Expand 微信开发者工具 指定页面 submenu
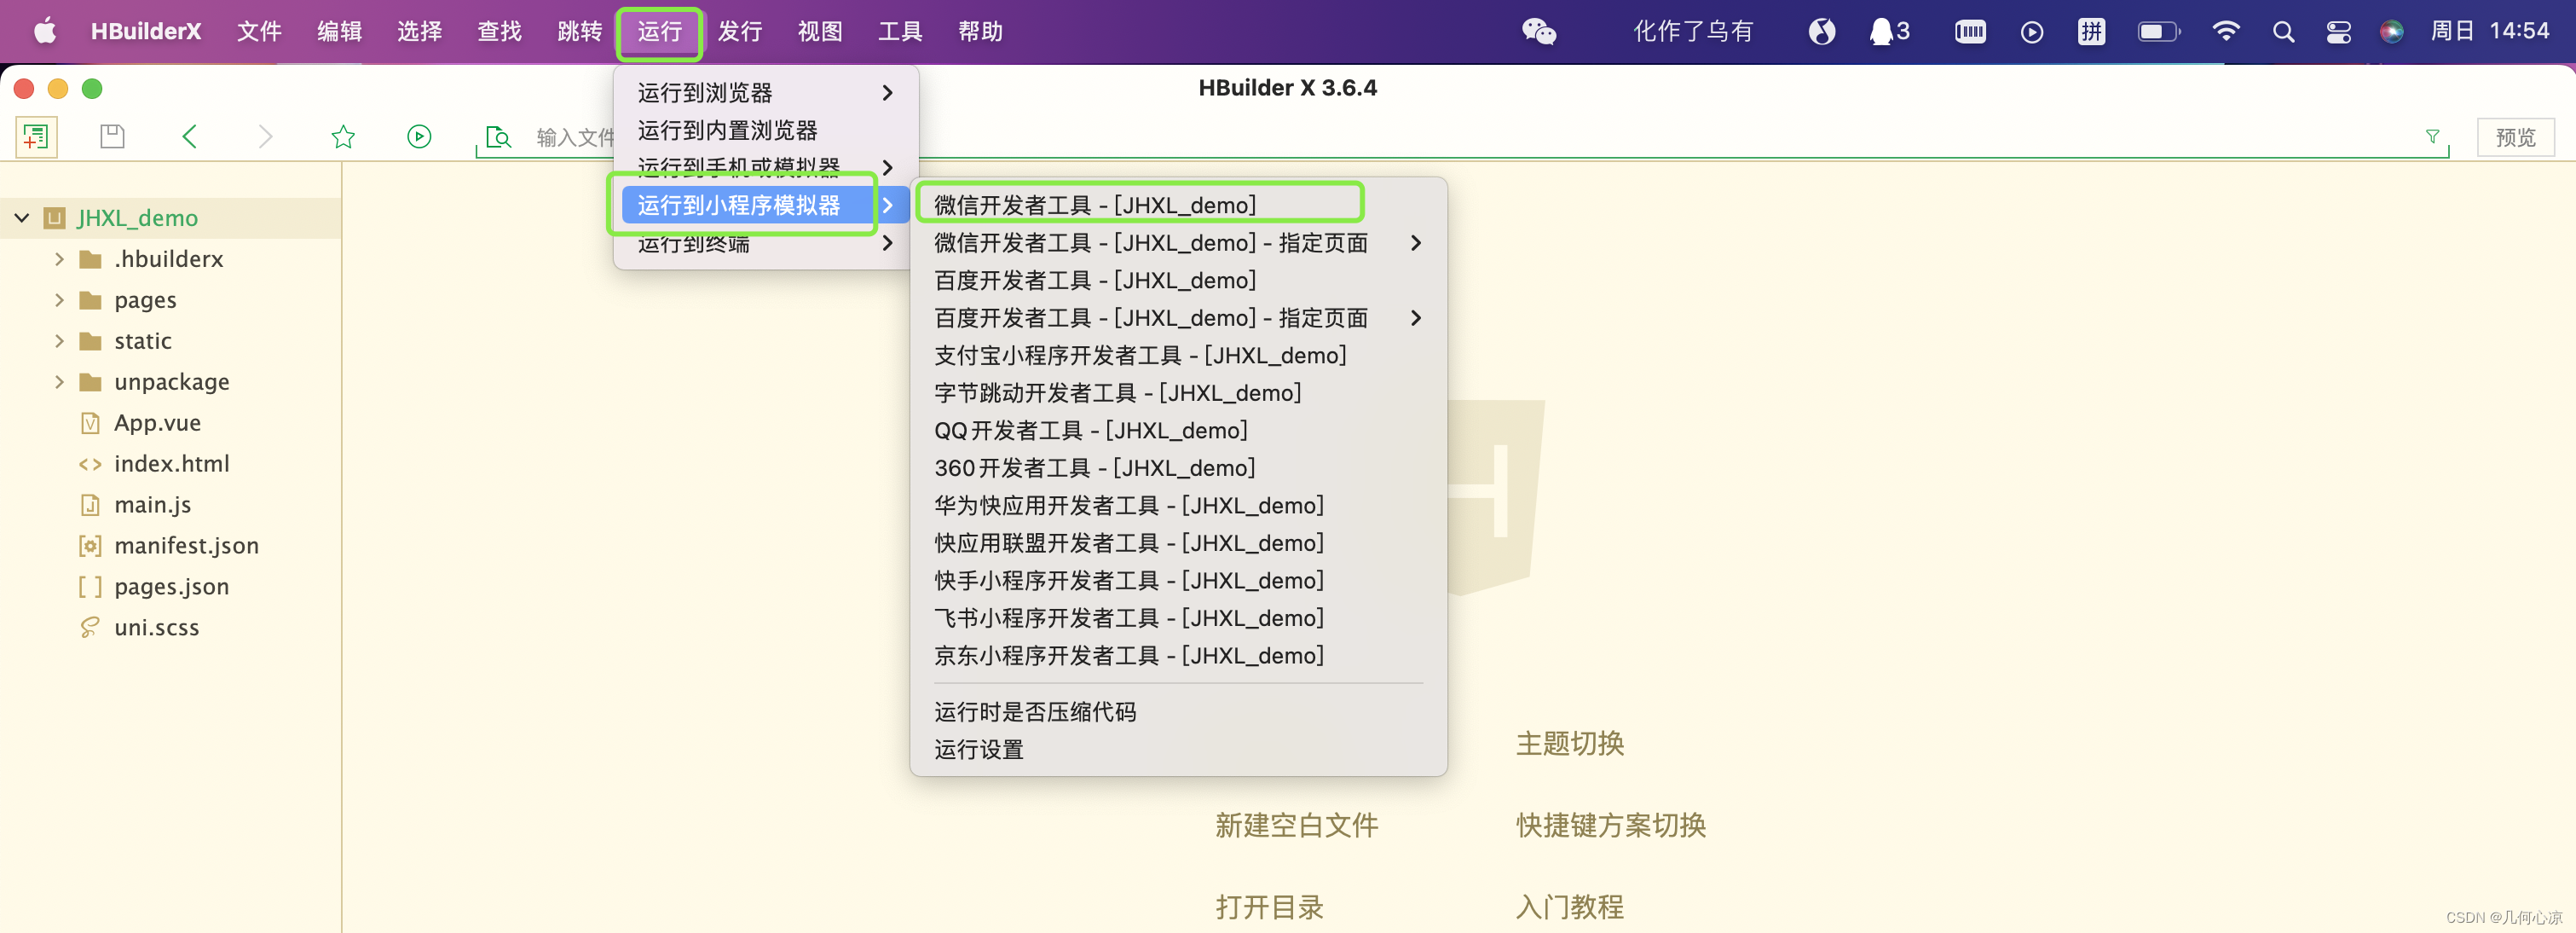2576x933 pixels. click(x=1415, y=242)
